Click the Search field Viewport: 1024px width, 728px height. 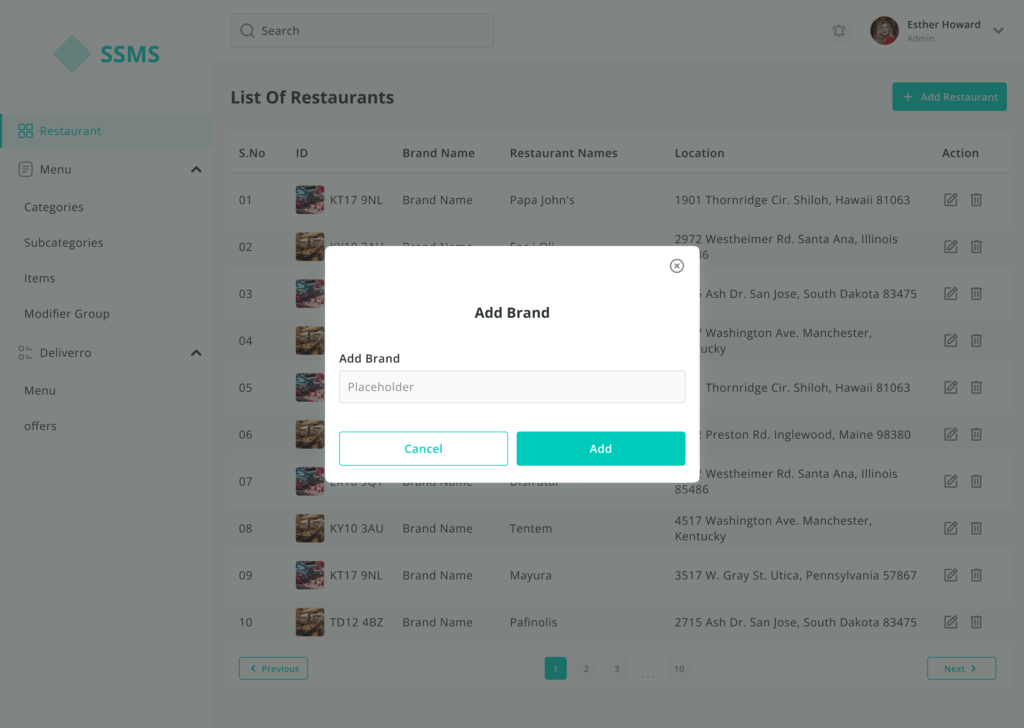click(x=362, y=31)
